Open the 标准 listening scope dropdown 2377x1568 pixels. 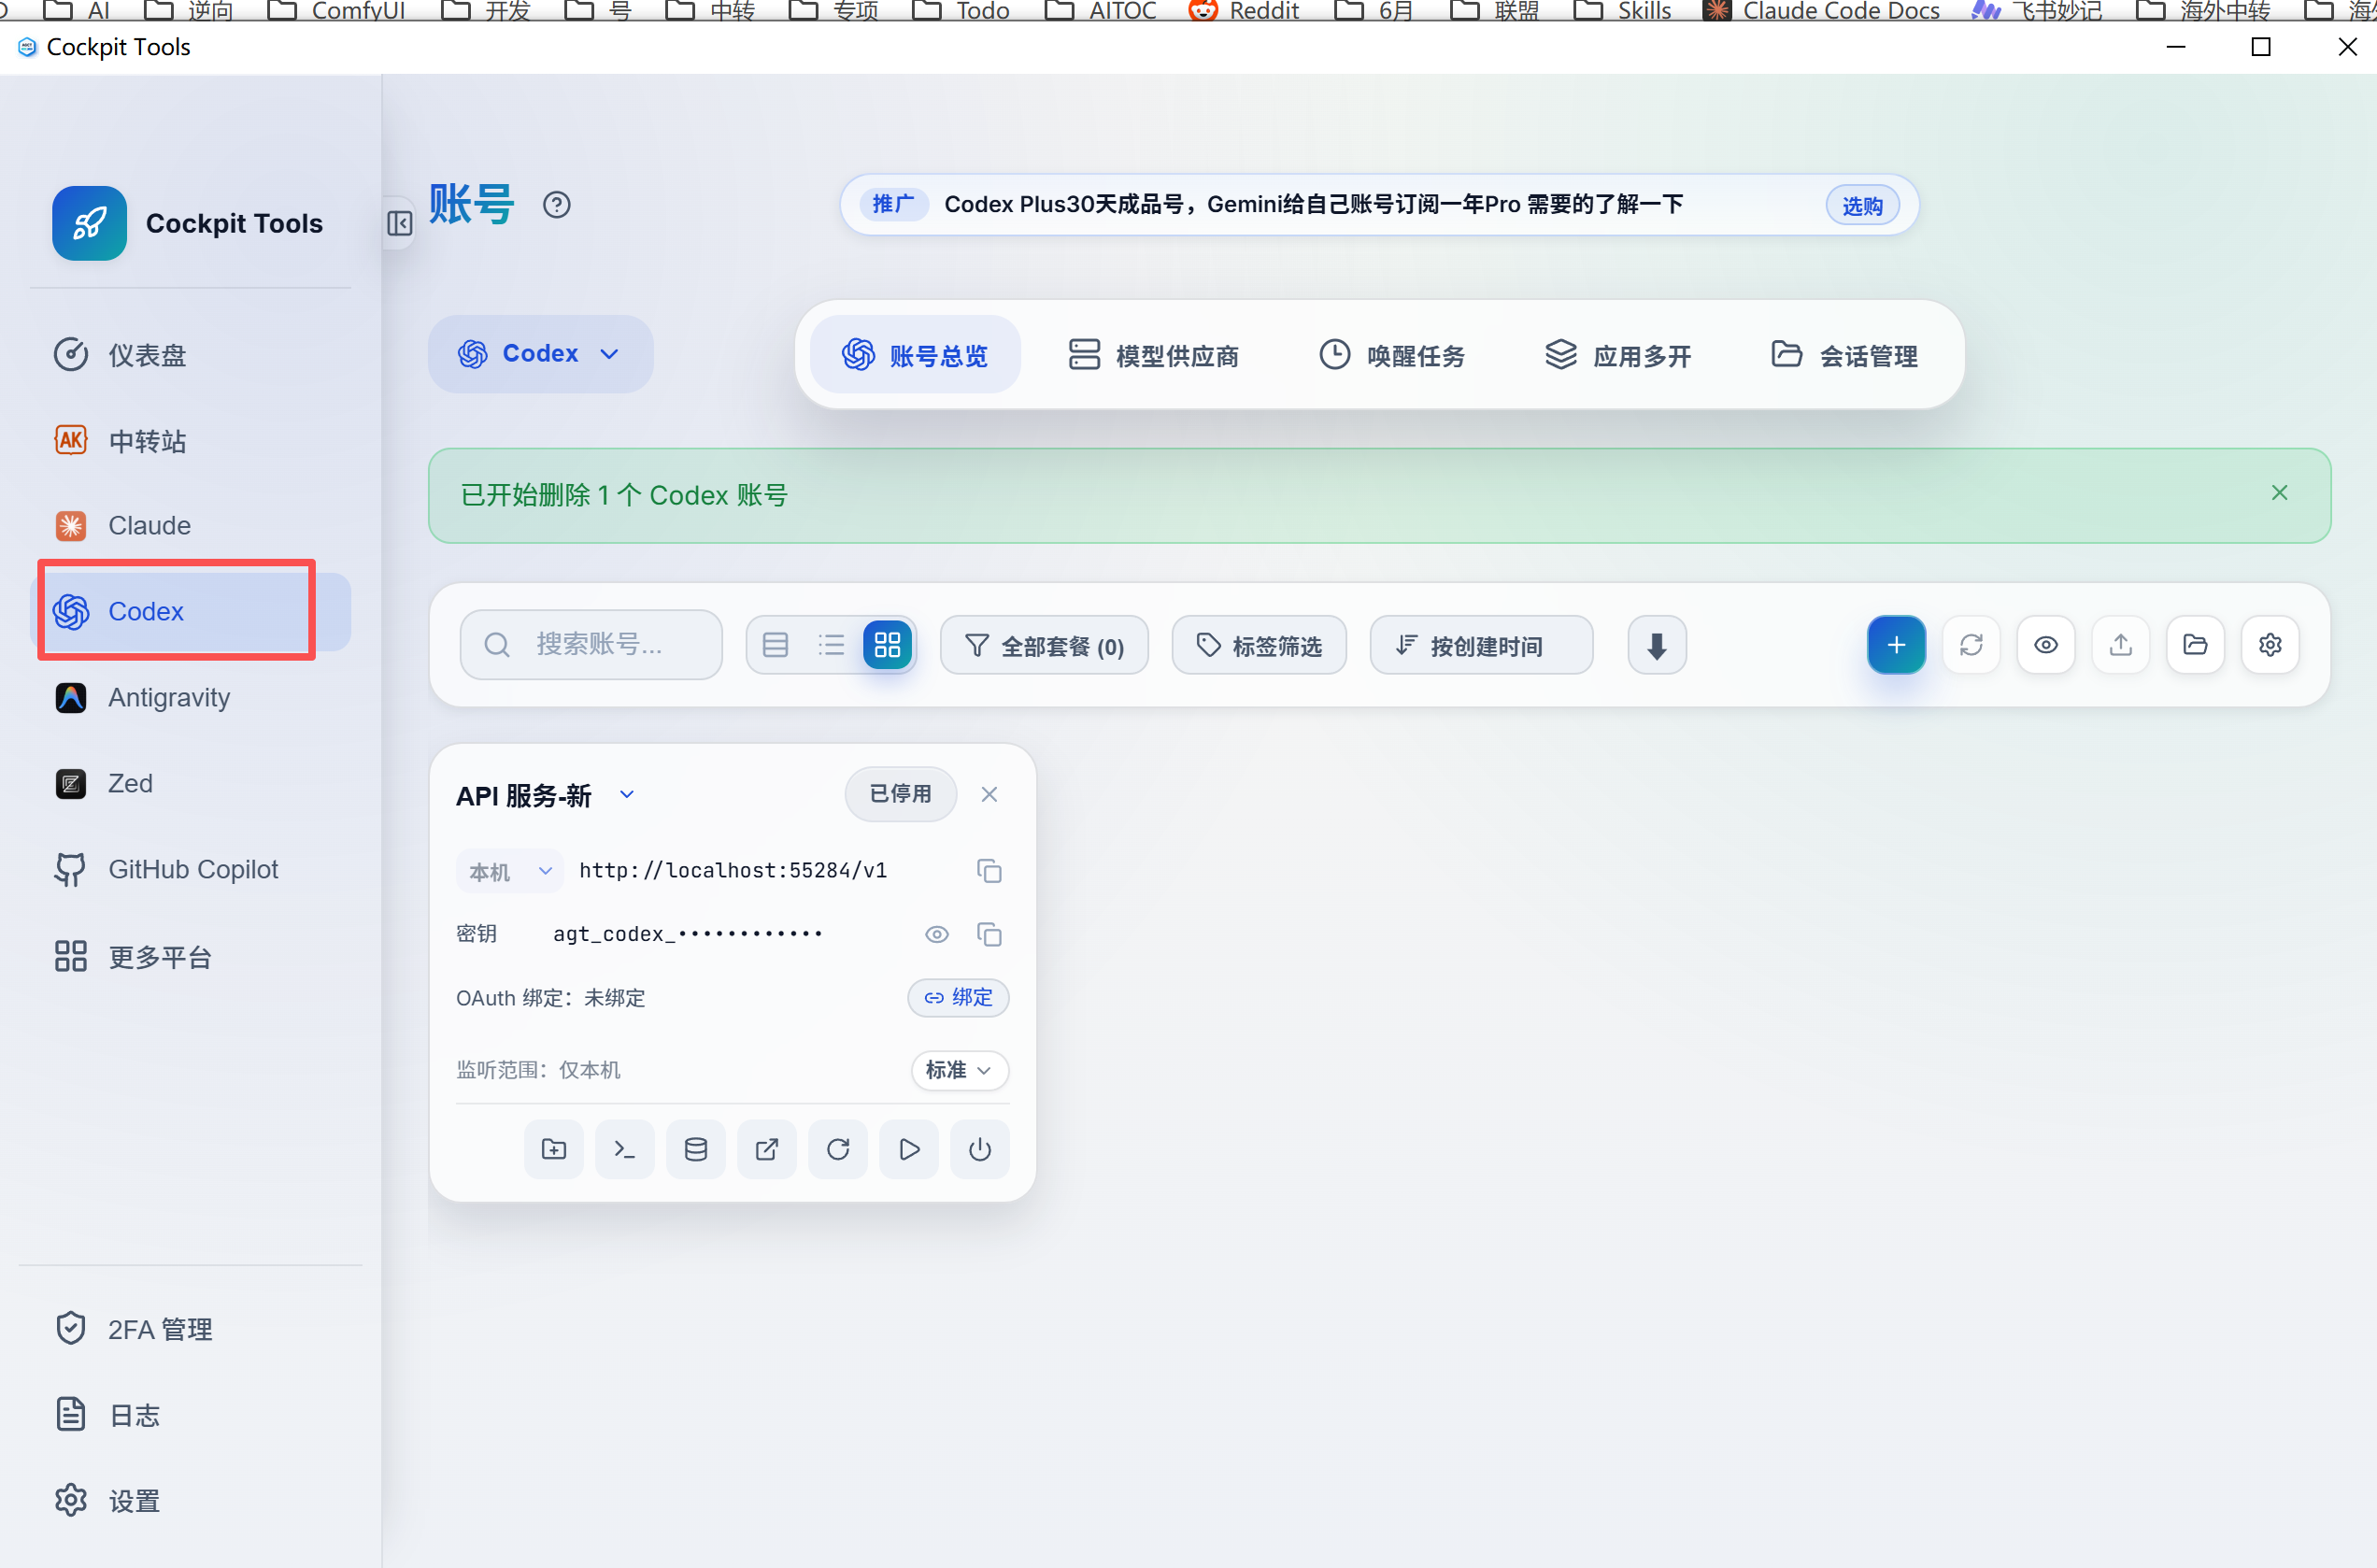960,1070
